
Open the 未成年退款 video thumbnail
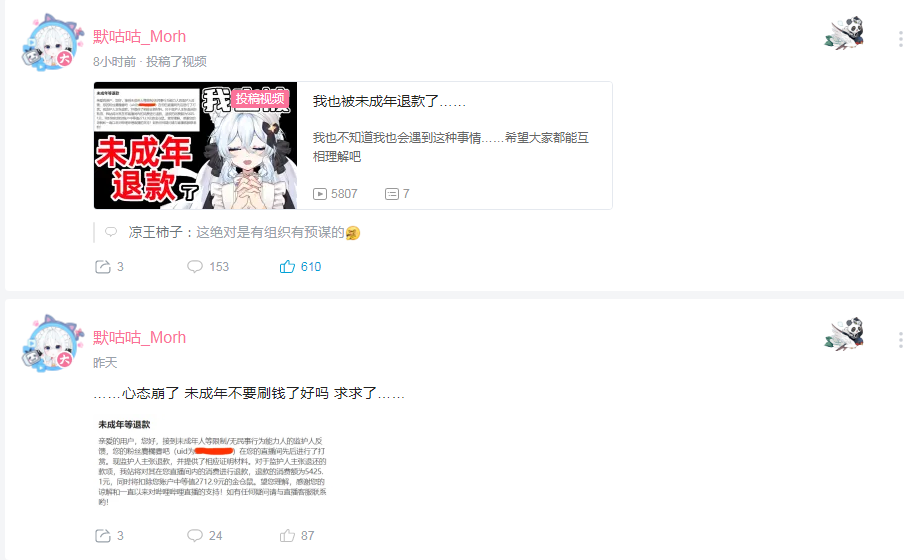(195, 145)
